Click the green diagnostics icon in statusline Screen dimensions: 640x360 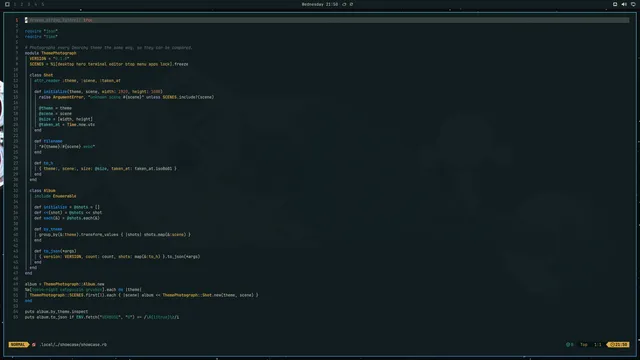(x=569, y=344)
